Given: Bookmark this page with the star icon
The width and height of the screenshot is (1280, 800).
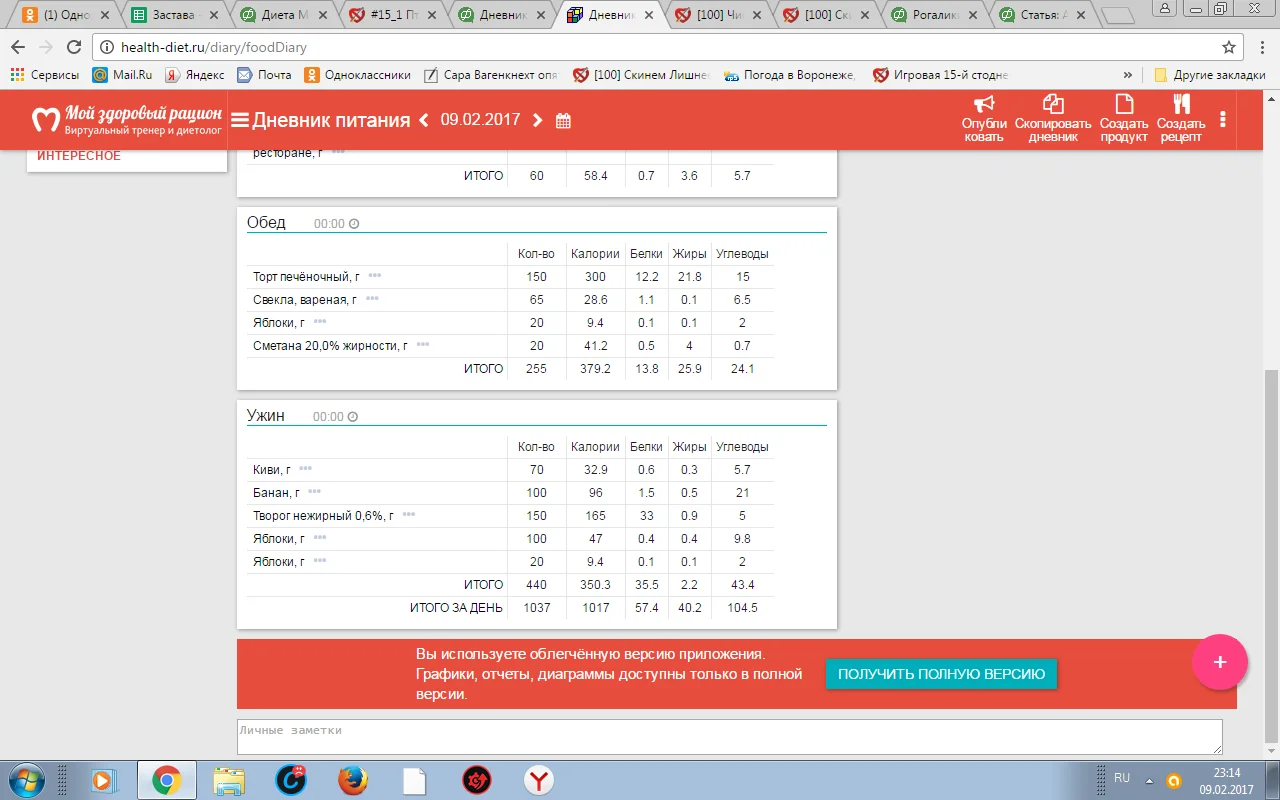Looking at the screenshot, I should 1229,47.
